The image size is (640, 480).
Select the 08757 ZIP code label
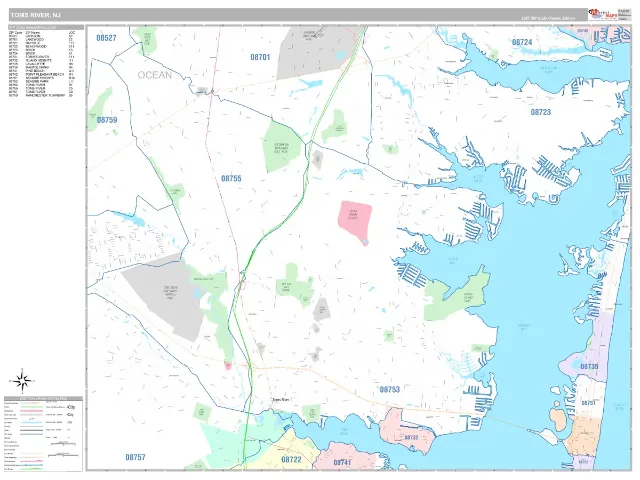(135, 457)
